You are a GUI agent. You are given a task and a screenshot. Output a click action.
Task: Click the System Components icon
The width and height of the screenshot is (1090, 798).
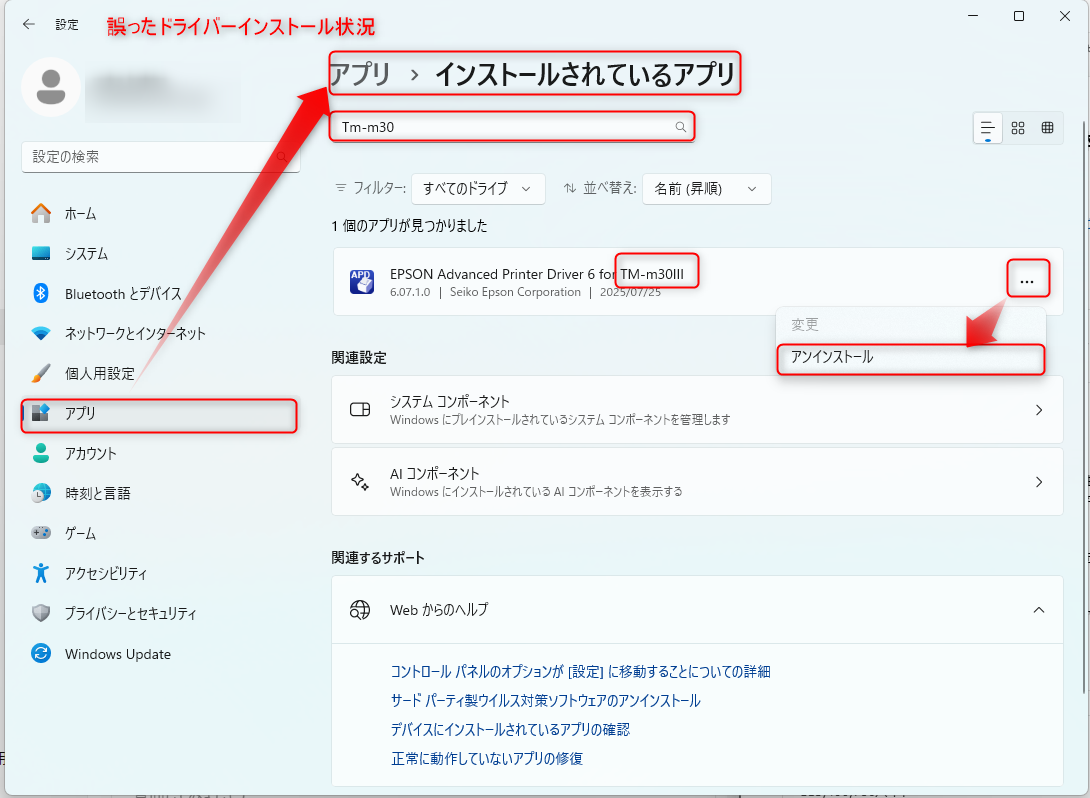360,409
